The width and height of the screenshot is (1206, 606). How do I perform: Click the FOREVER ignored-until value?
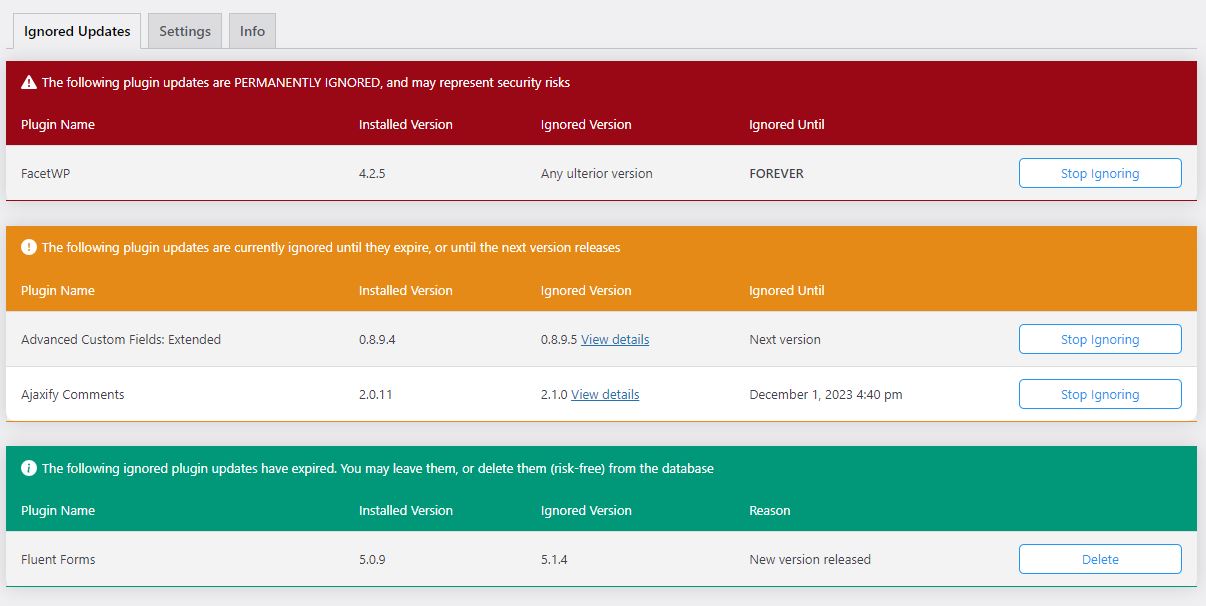coord(776,173)
